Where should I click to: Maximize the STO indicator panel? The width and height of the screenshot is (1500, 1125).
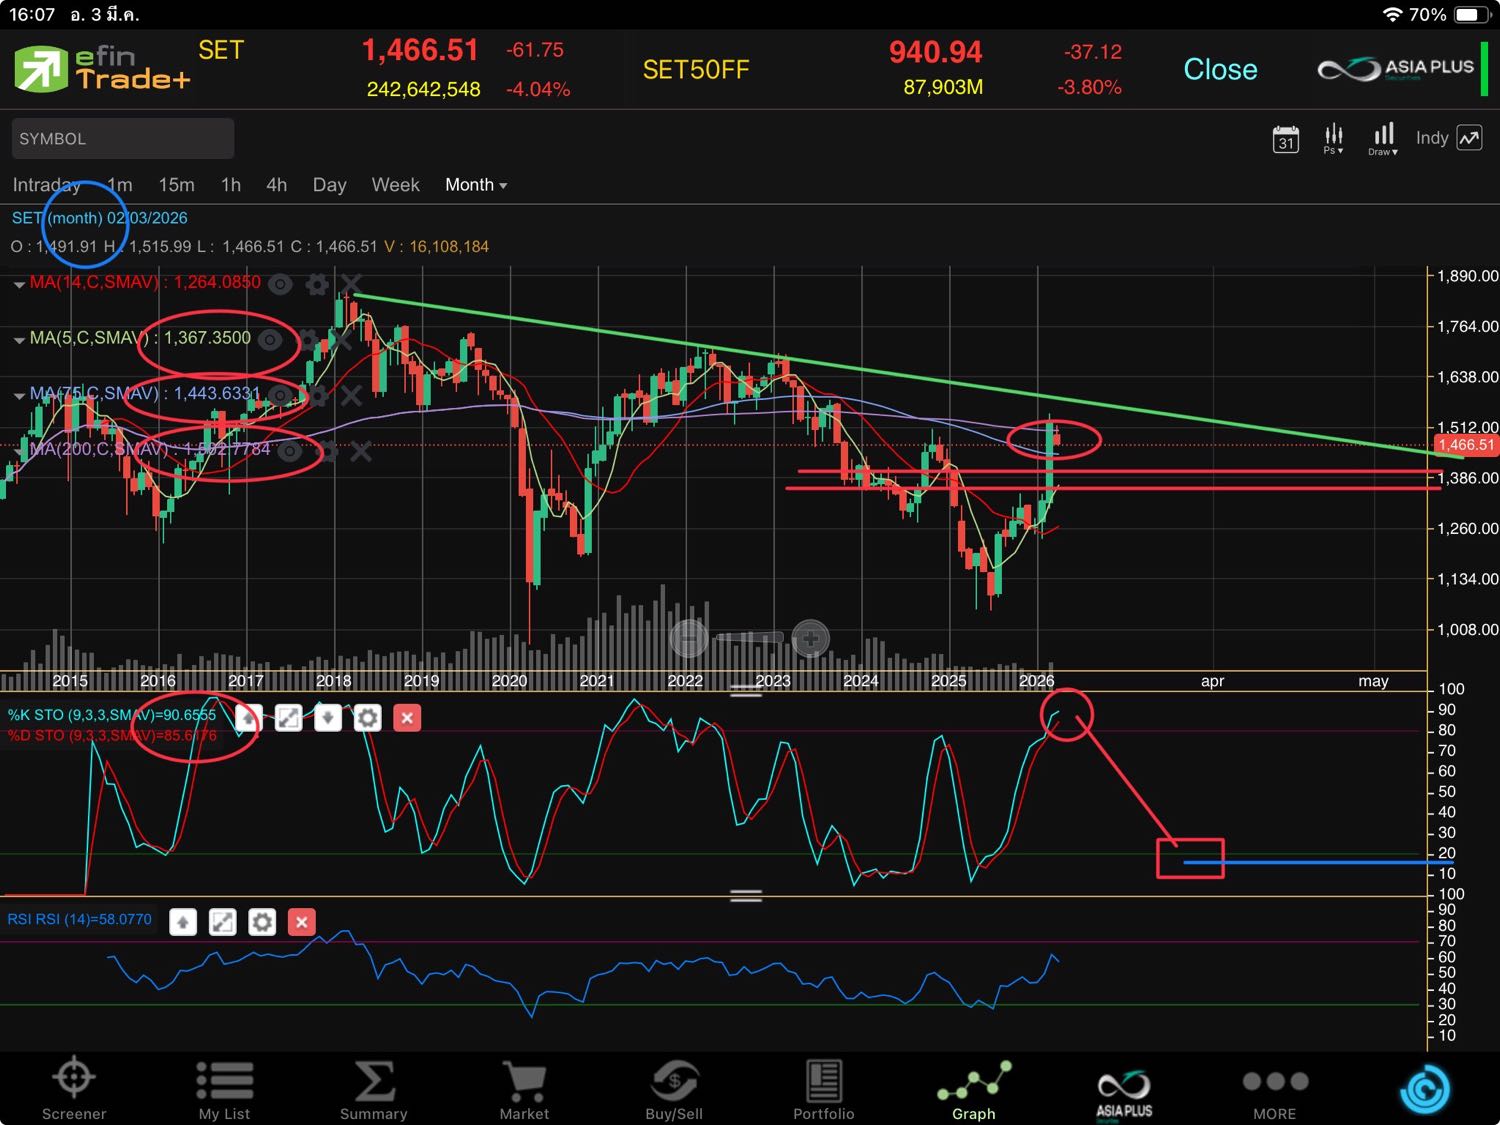pos(288,717)
